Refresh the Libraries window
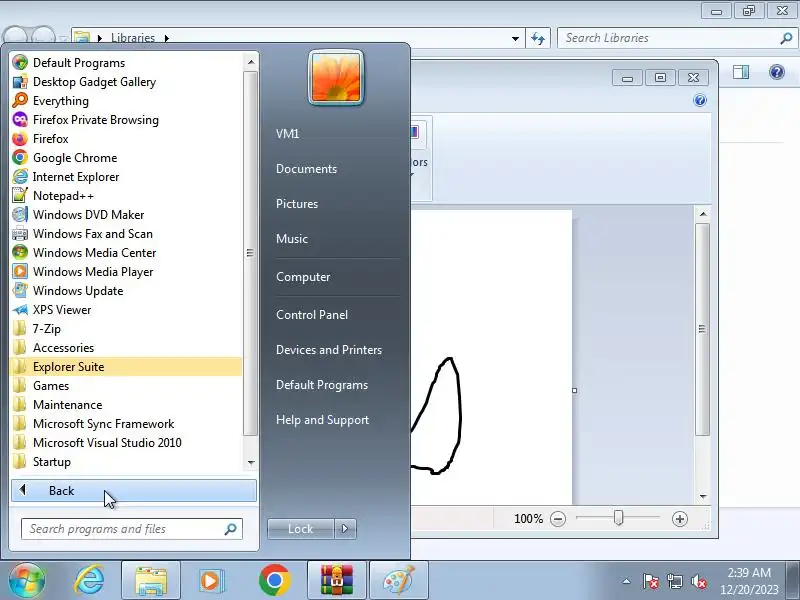Image resolution: width=800 pixels, height=600 pixels. tap(538, 39)
